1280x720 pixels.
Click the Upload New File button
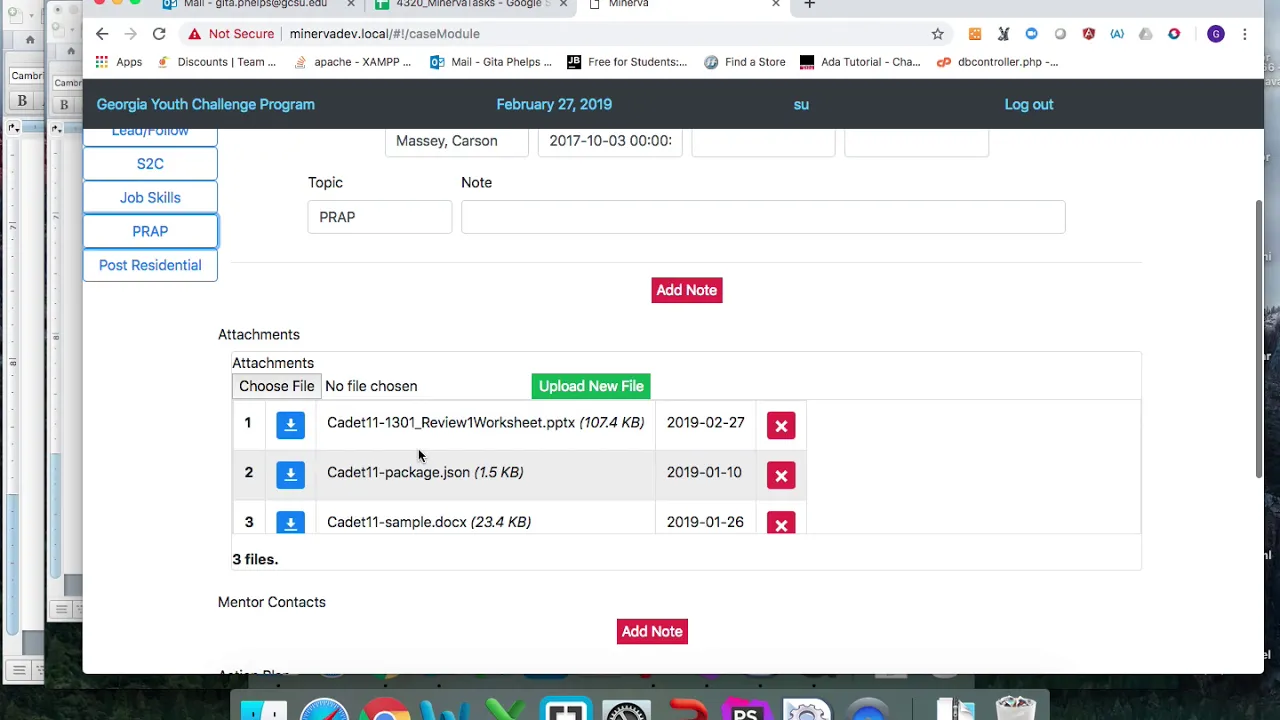tap(591, 386)
